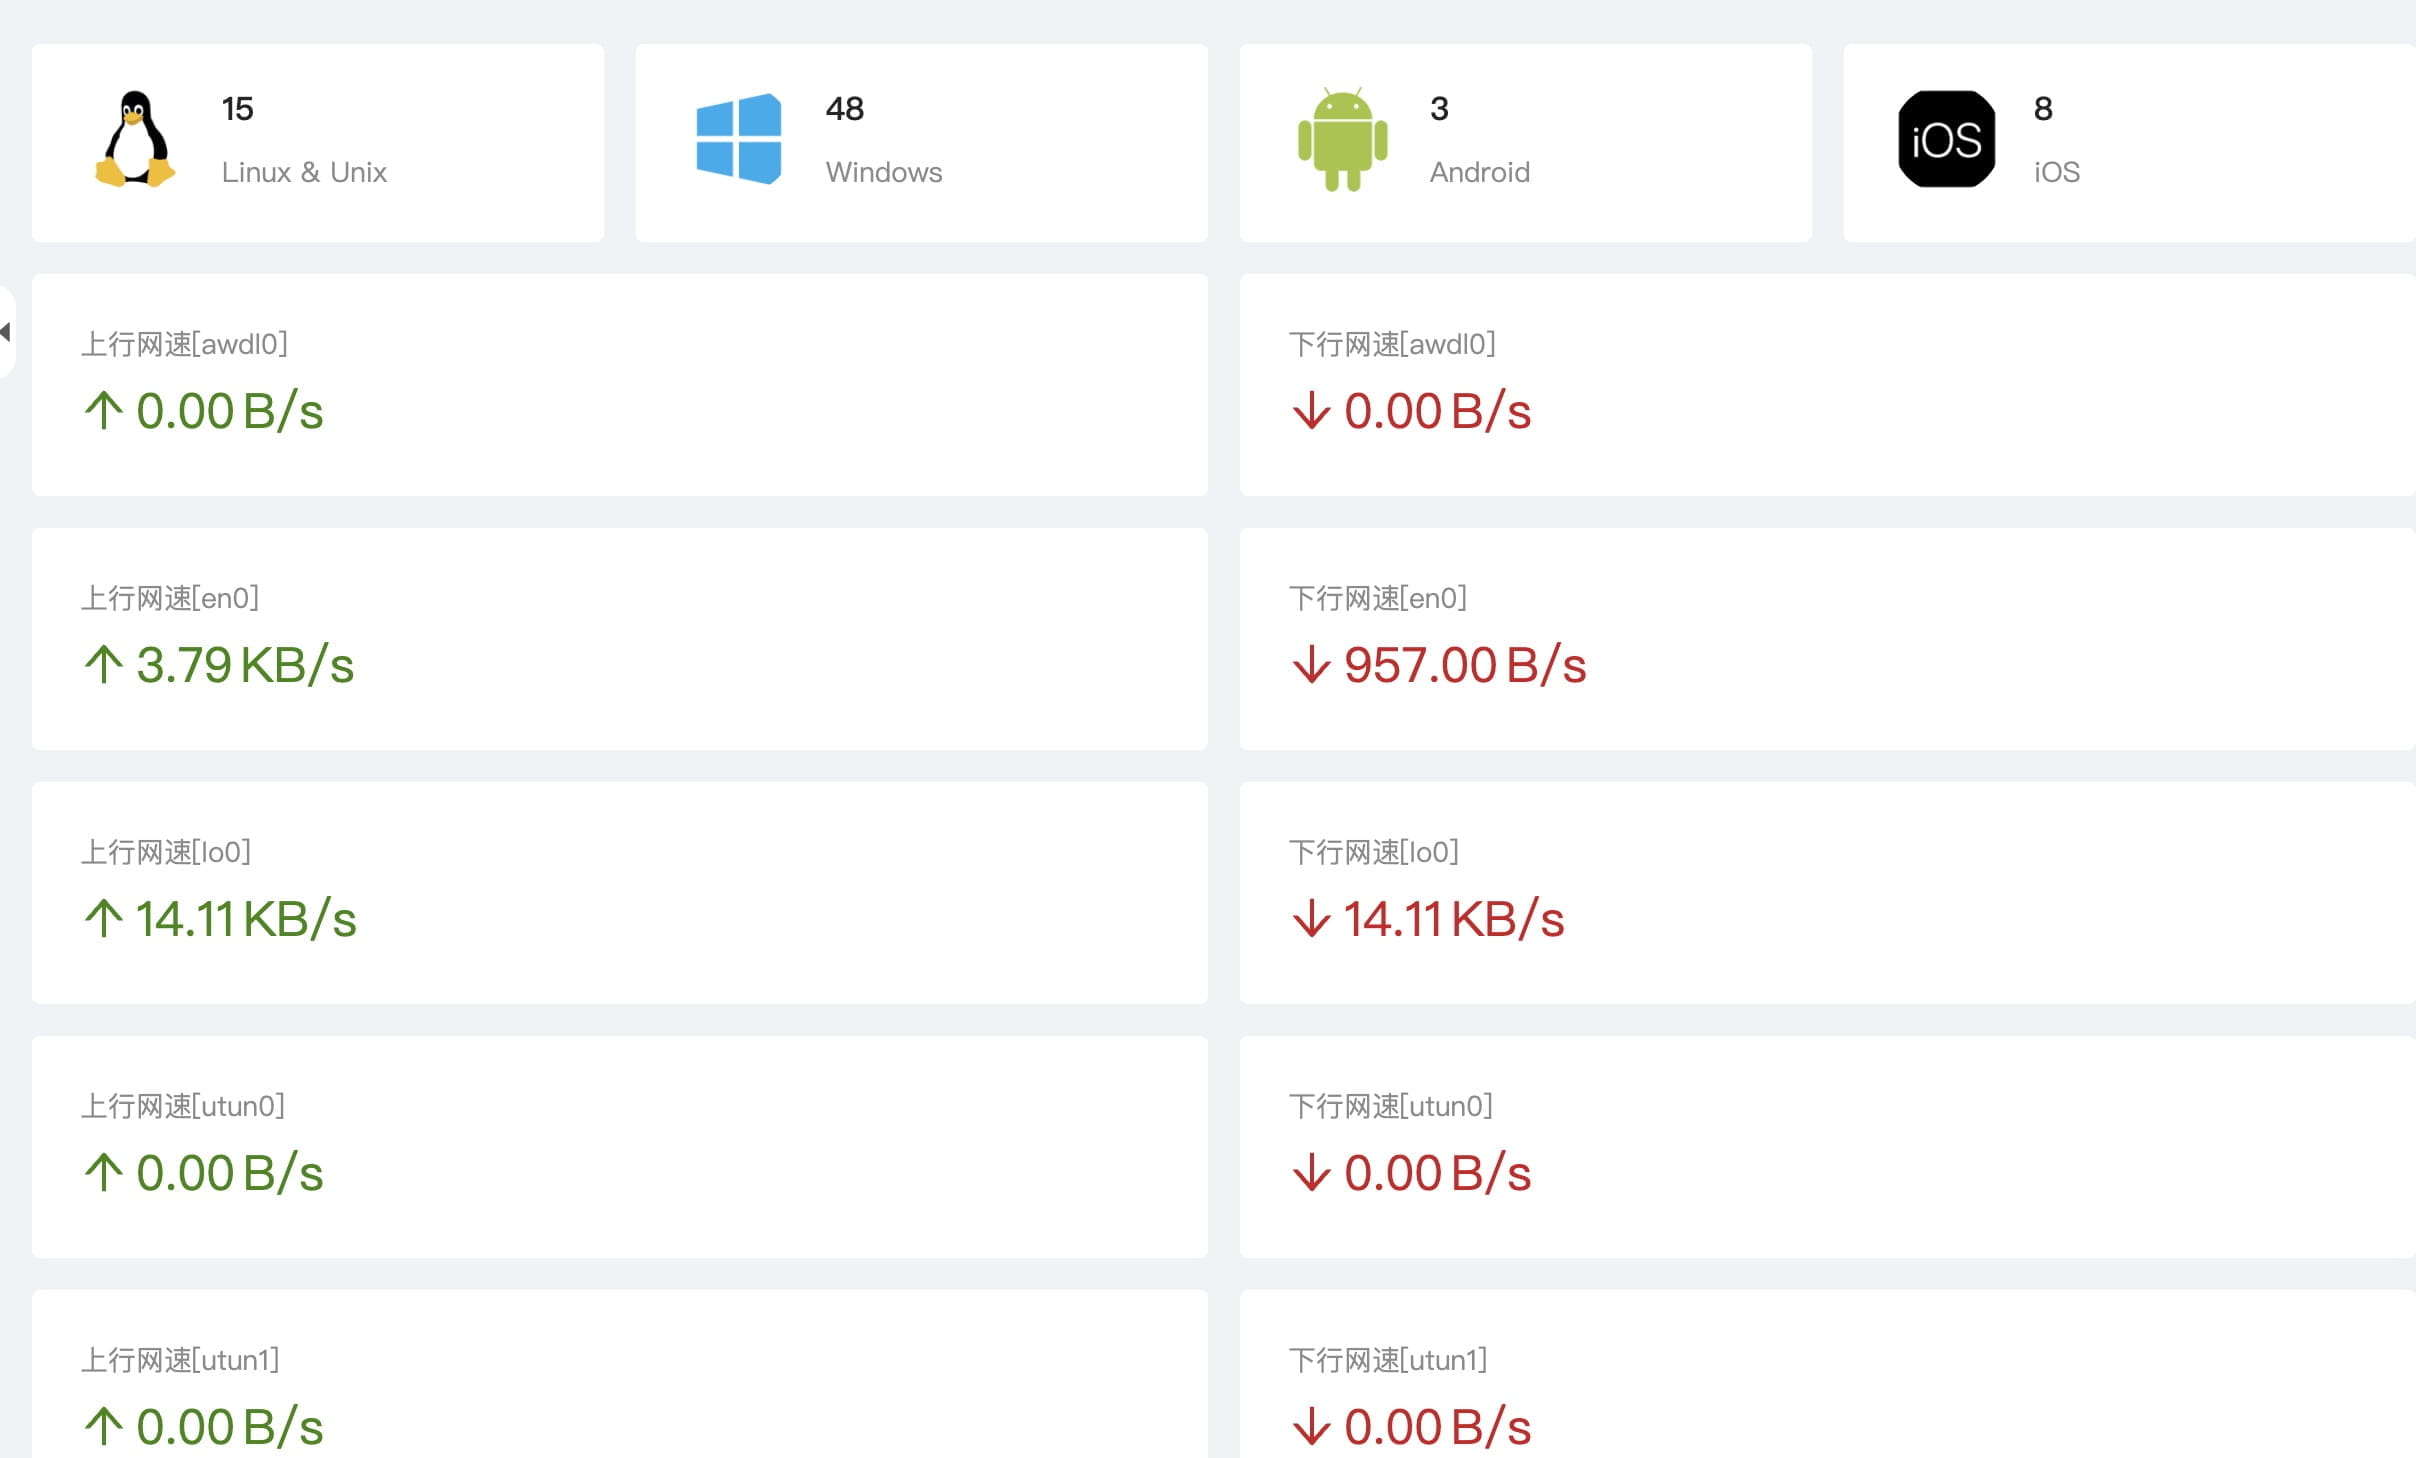Click the black iOS logo icon
Viewport: 2416px width, 1458px height.
point(1946,139)
